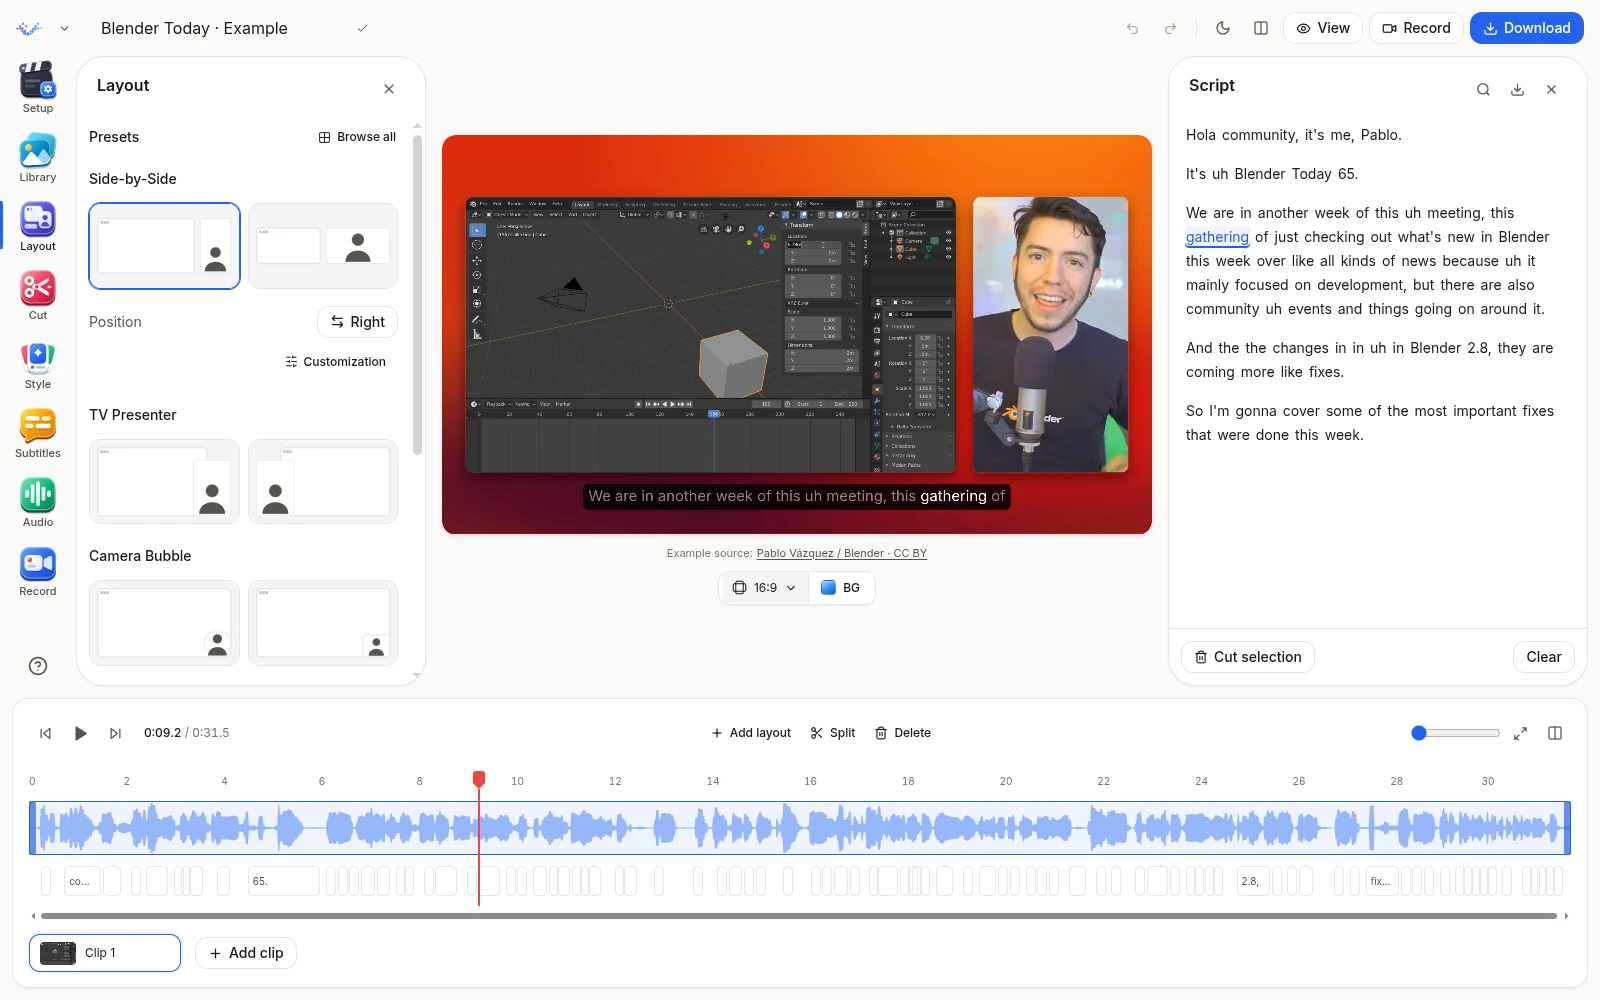This screenshot has width=1600, height=1000.
Task: Open the Setup panel in sidebar
Action: pos(38,87)
